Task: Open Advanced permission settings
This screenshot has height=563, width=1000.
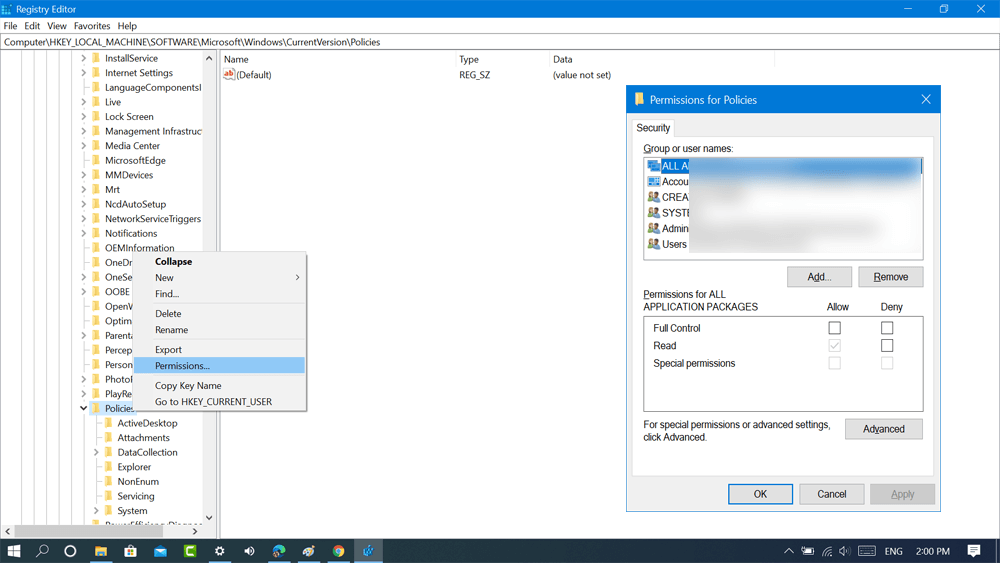Action: [883, 429]
